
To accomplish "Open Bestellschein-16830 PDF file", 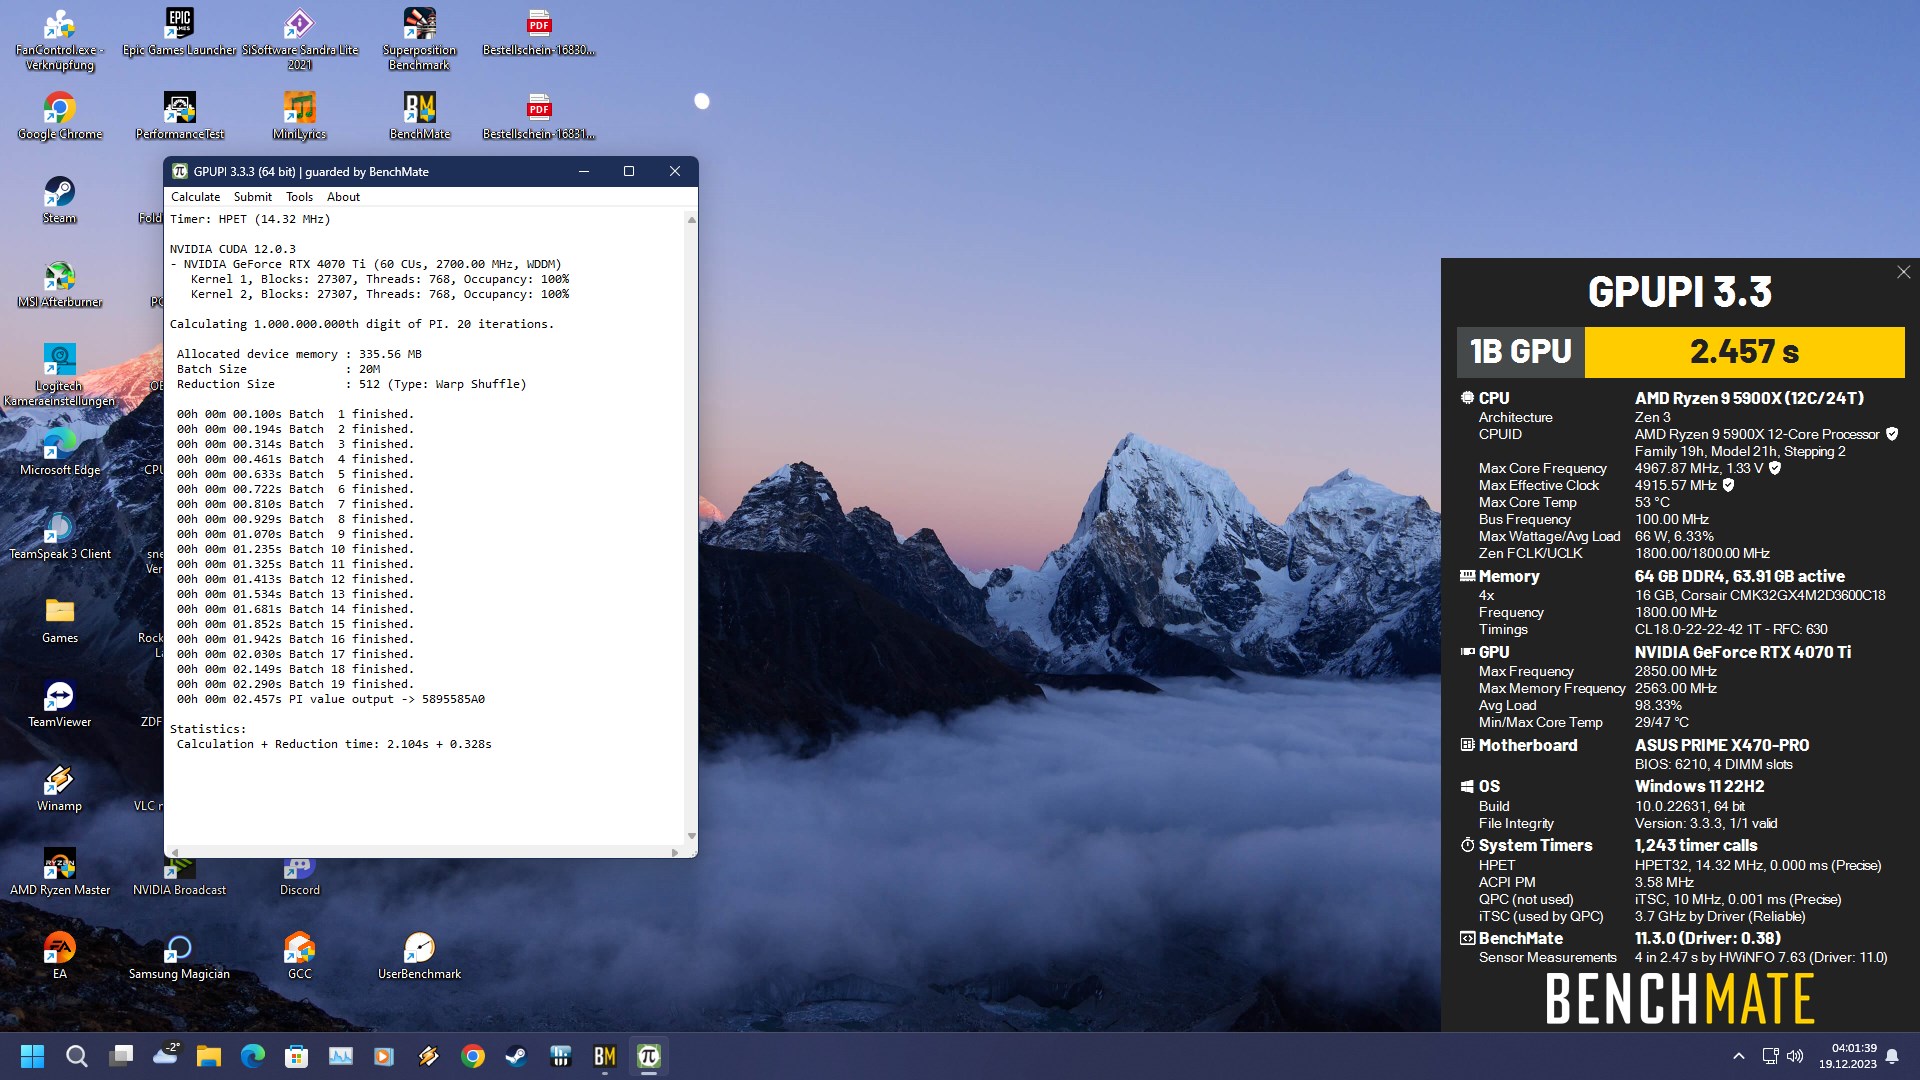I will 539,32.
